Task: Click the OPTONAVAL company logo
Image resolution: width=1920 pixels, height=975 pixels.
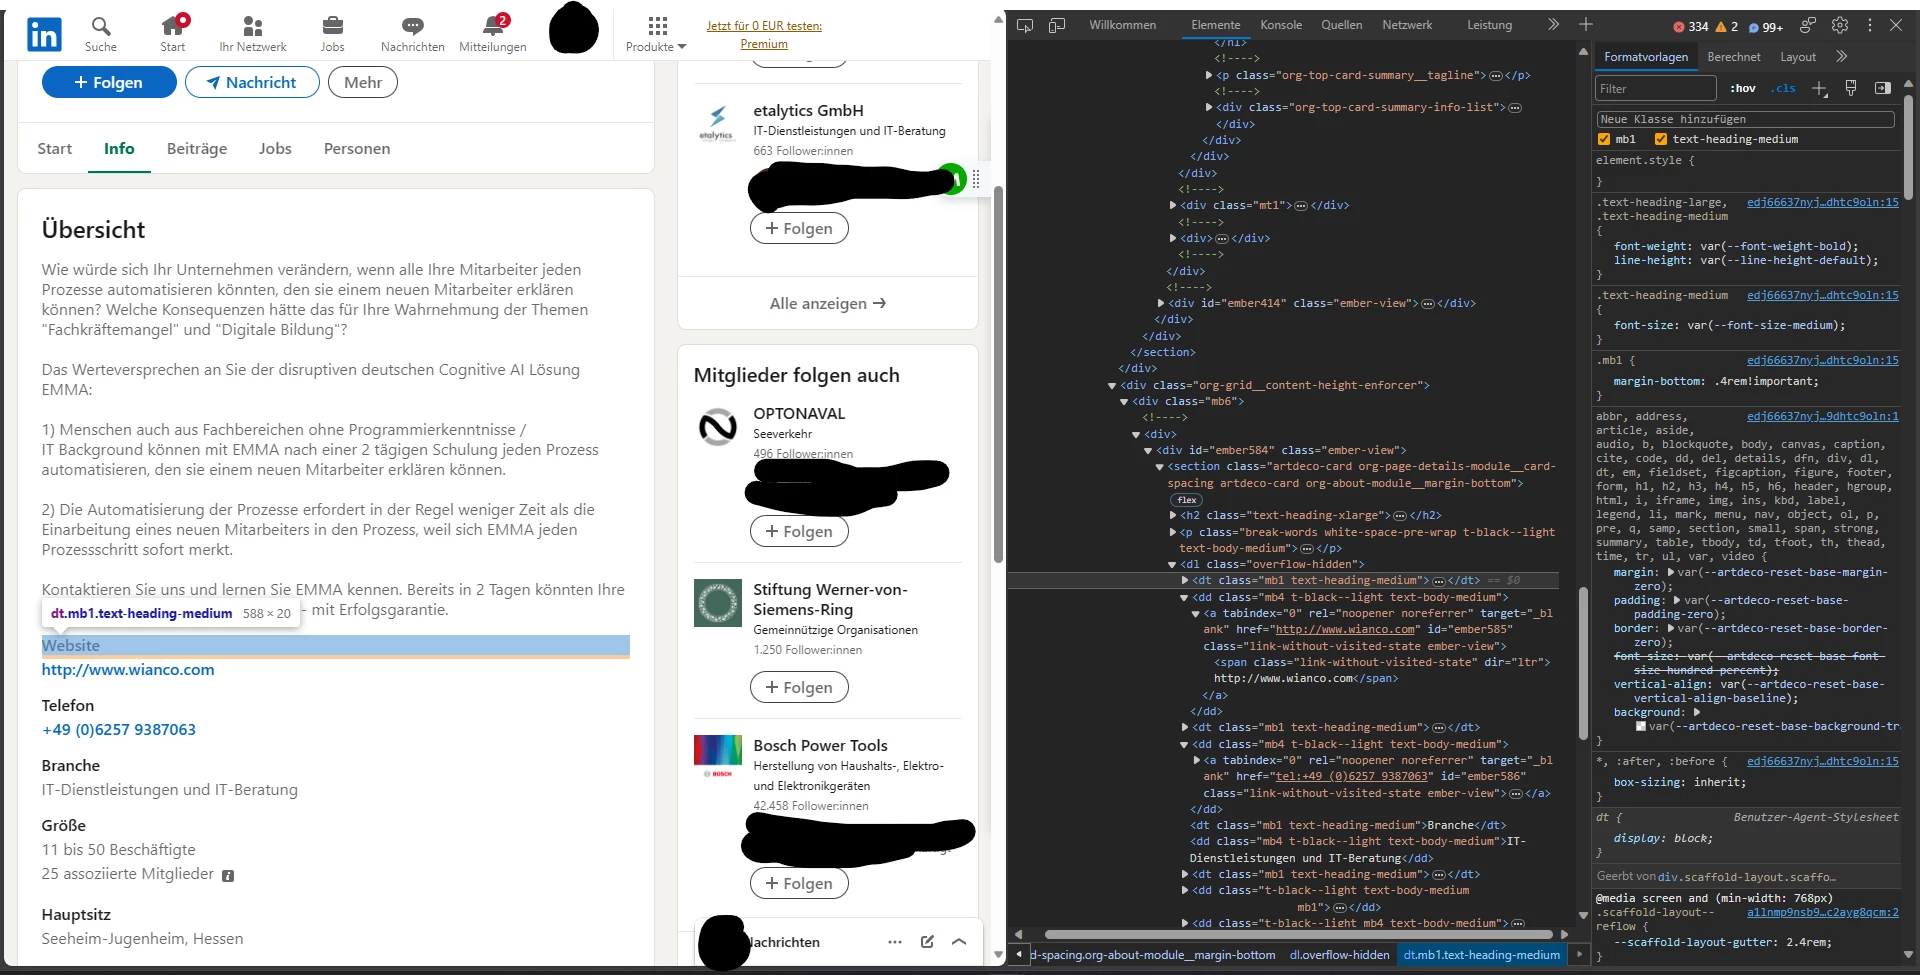Action: [717, 427]
